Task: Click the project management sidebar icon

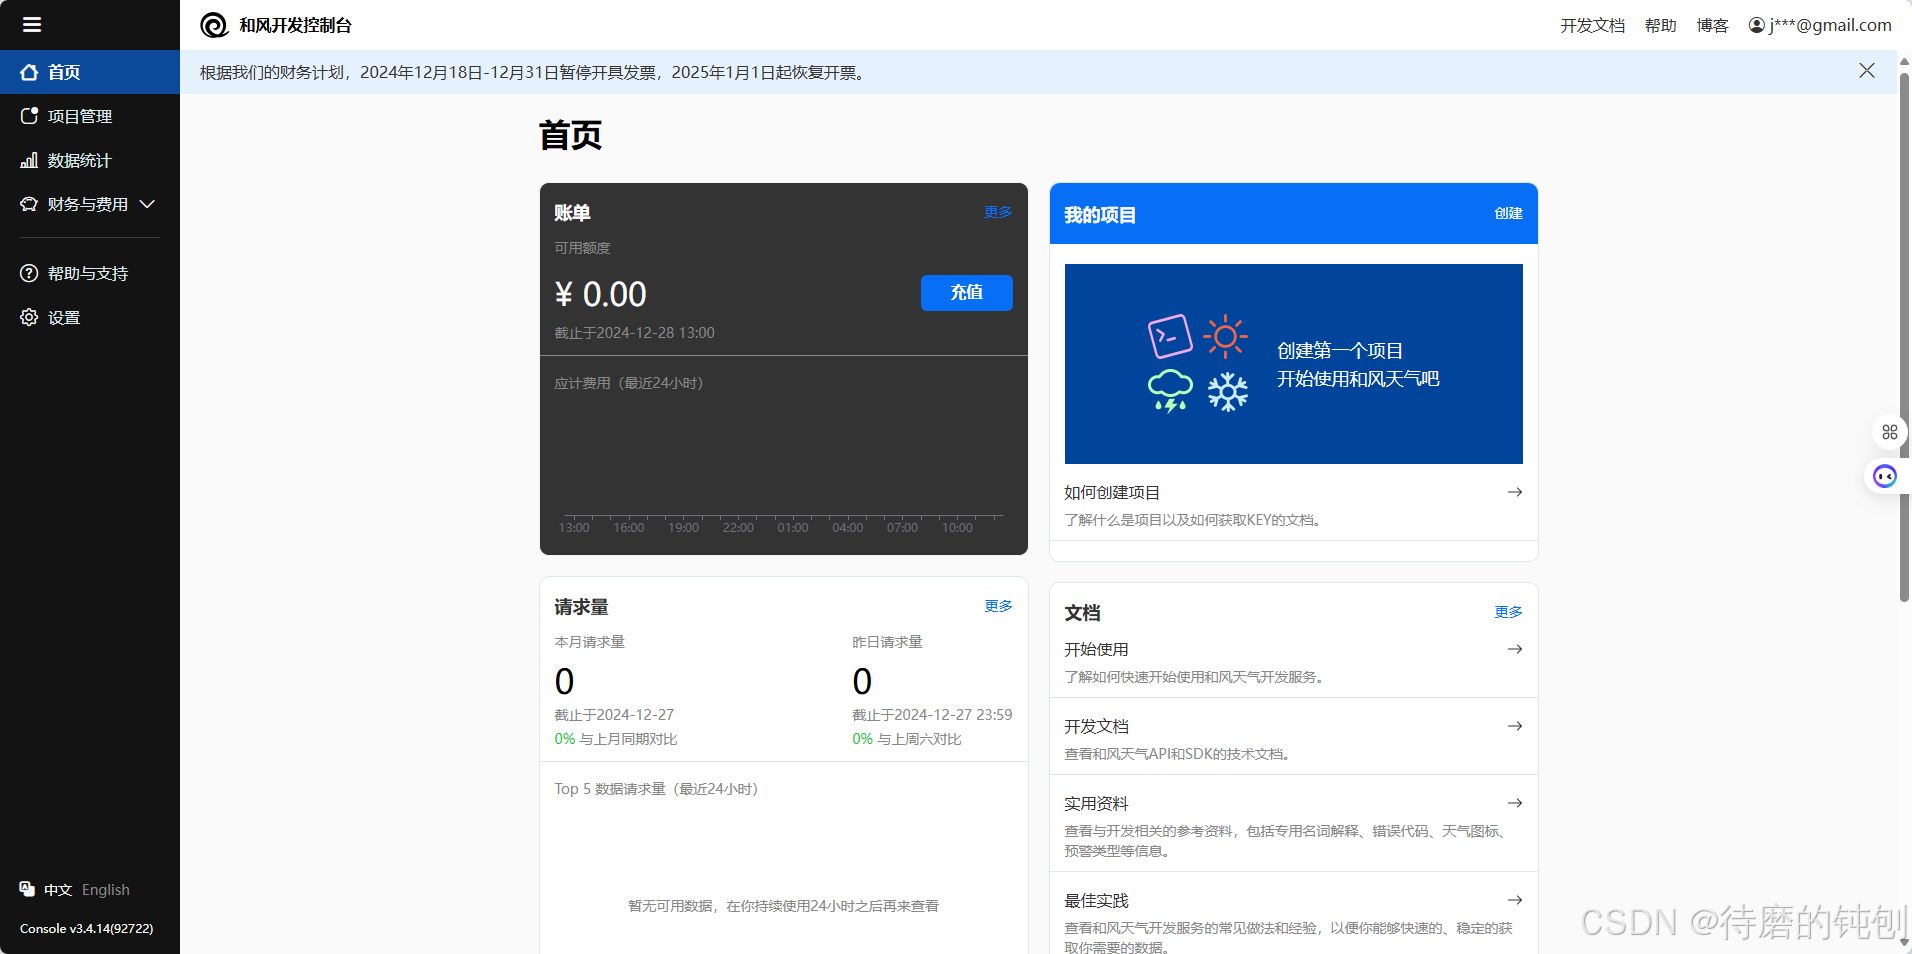Action: point(29,116)
